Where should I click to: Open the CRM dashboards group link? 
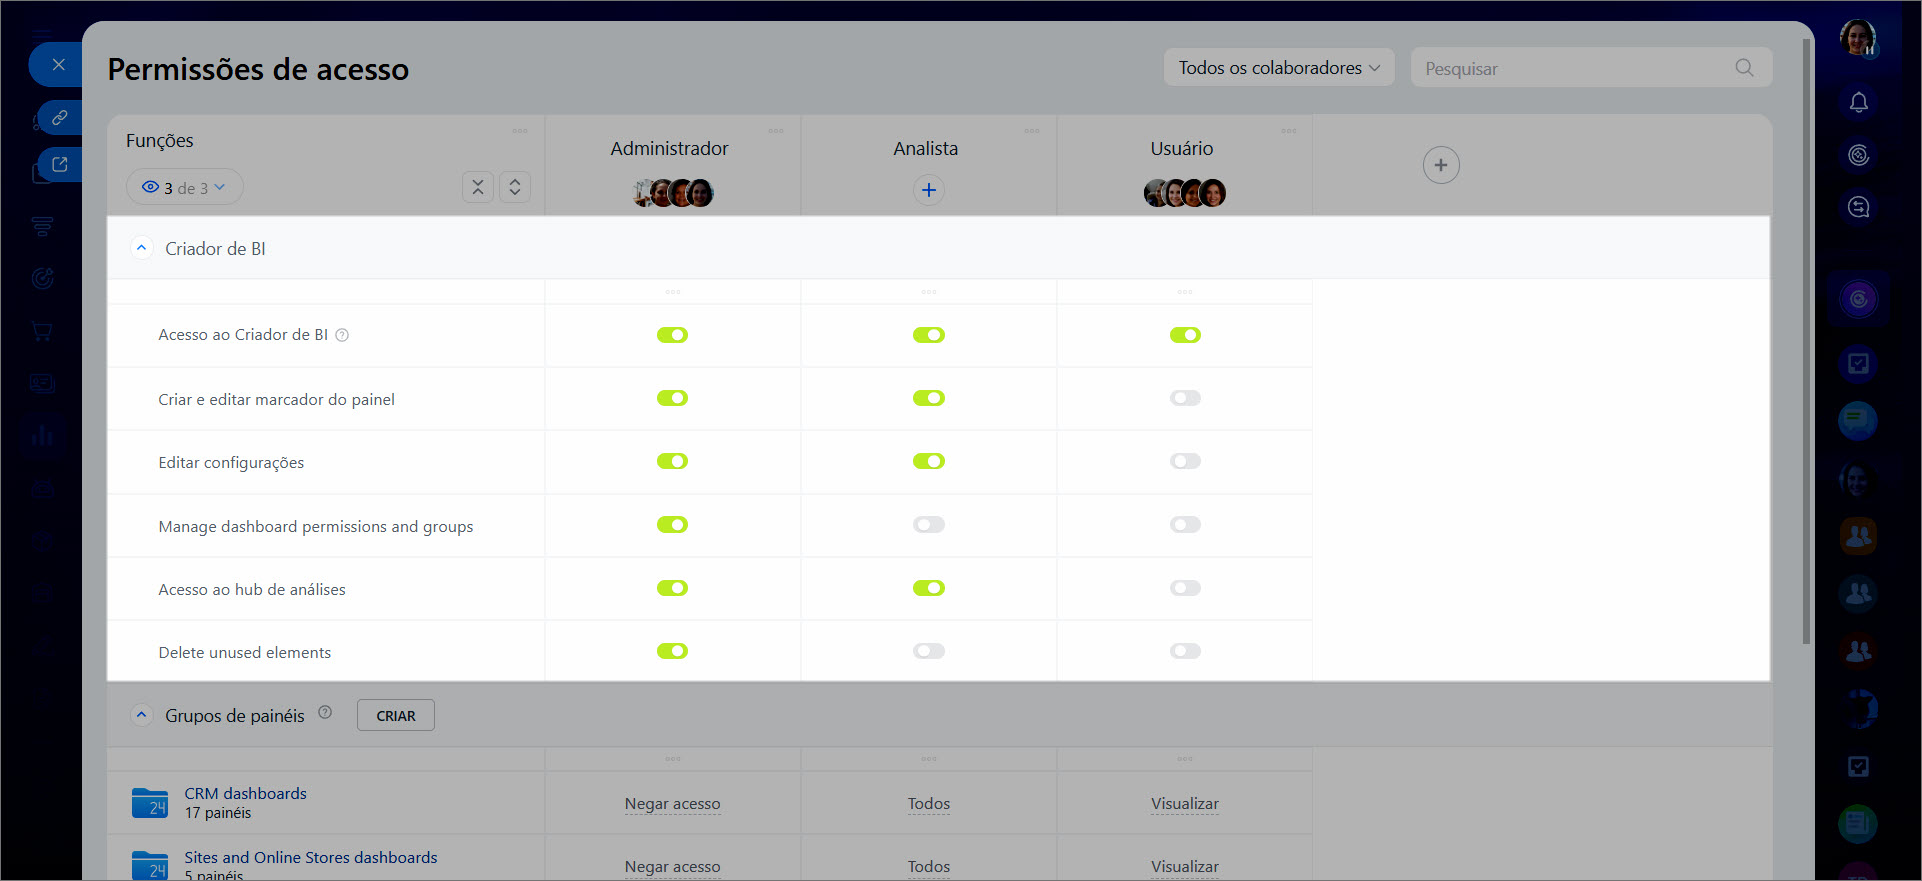(245, 793)
